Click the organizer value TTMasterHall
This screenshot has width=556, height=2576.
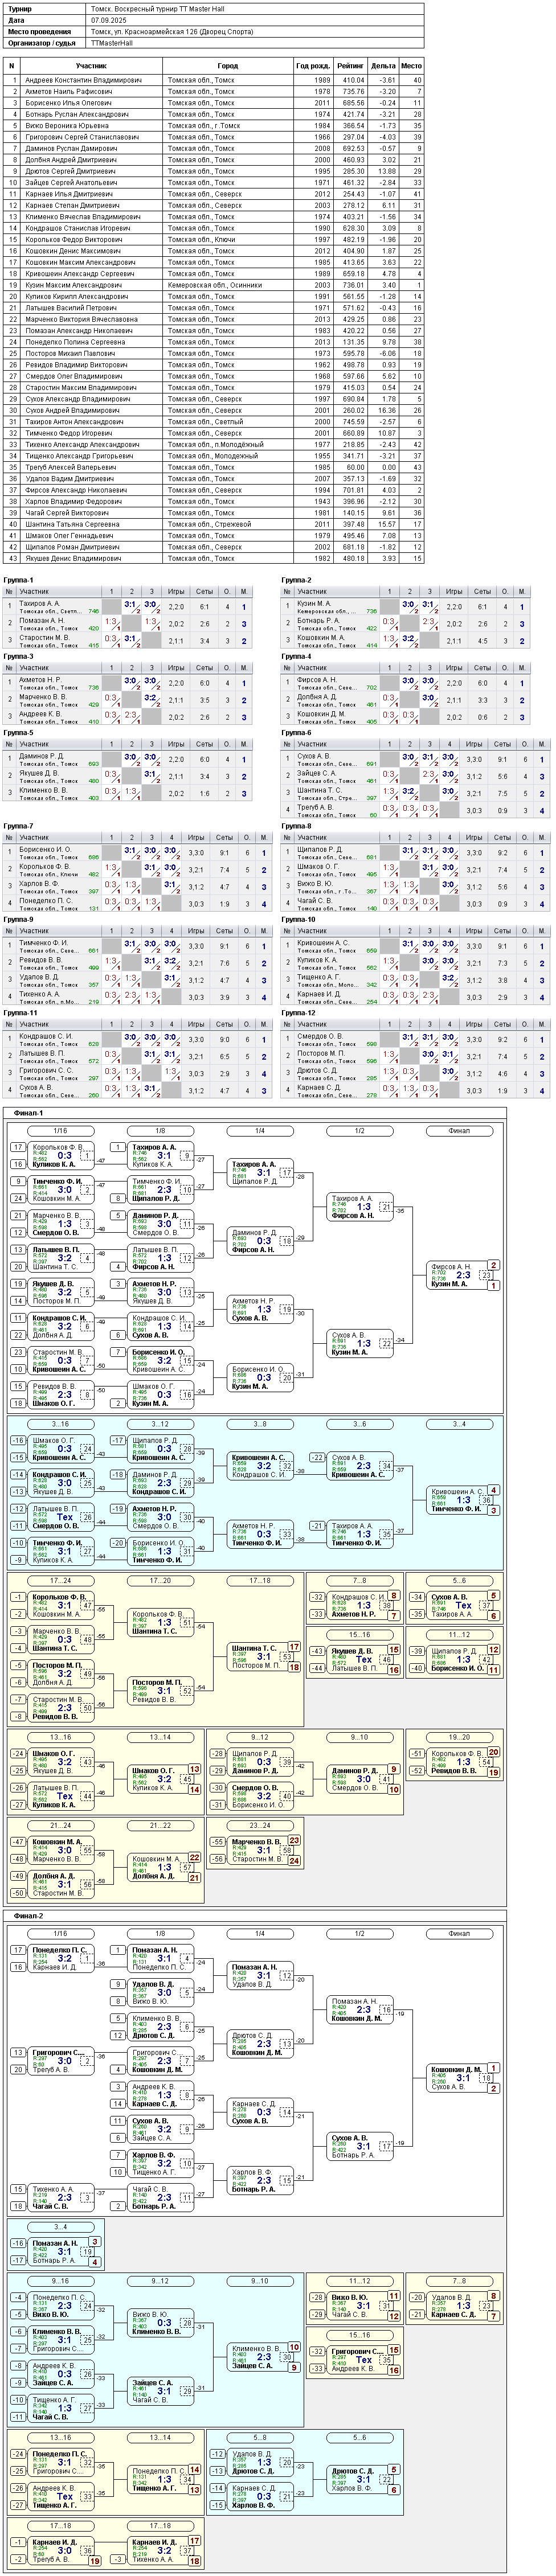(x=112, y=43)
